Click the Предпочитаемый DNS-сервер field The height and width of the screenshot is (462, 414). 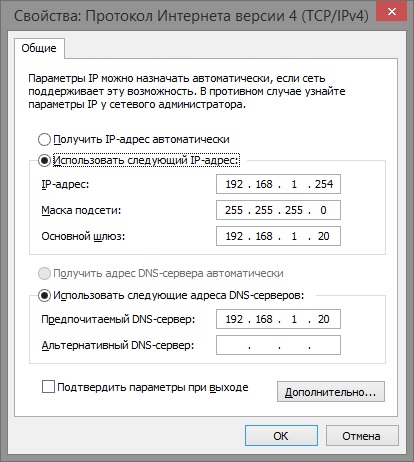[x=278, y=319]
